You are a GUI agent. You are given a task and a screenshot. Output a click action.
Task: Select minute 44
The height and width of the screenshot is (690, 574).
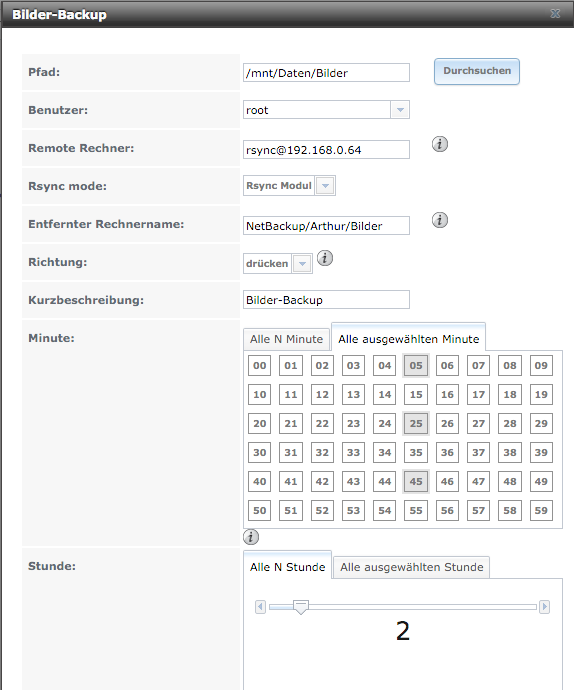coord(384,481)
